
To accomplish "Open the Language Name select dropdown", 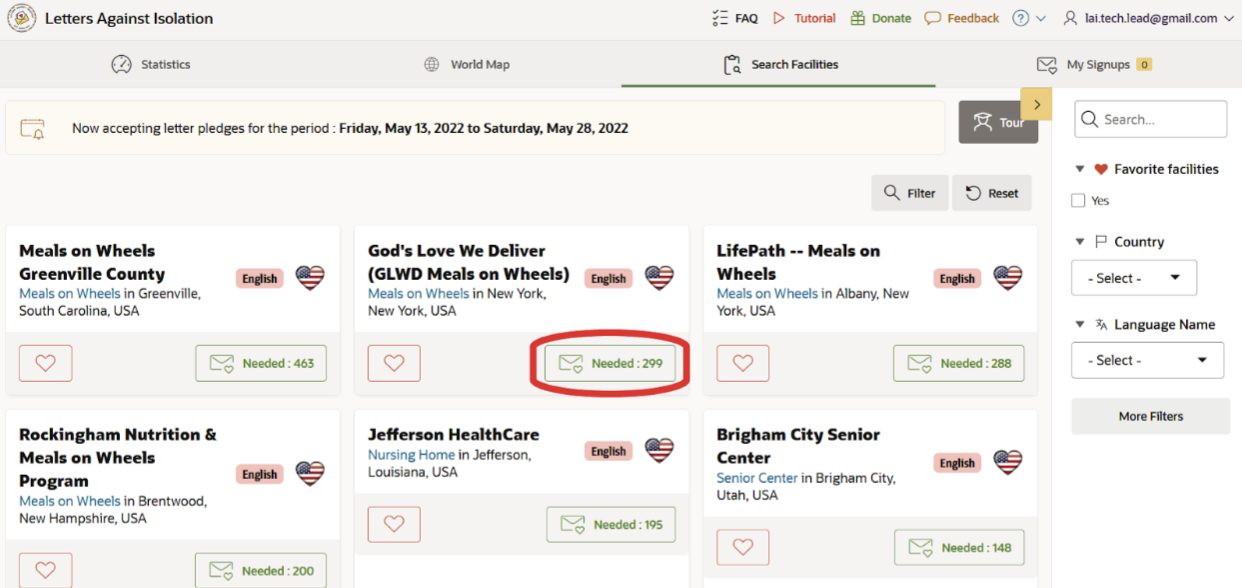I will 1146,360.
